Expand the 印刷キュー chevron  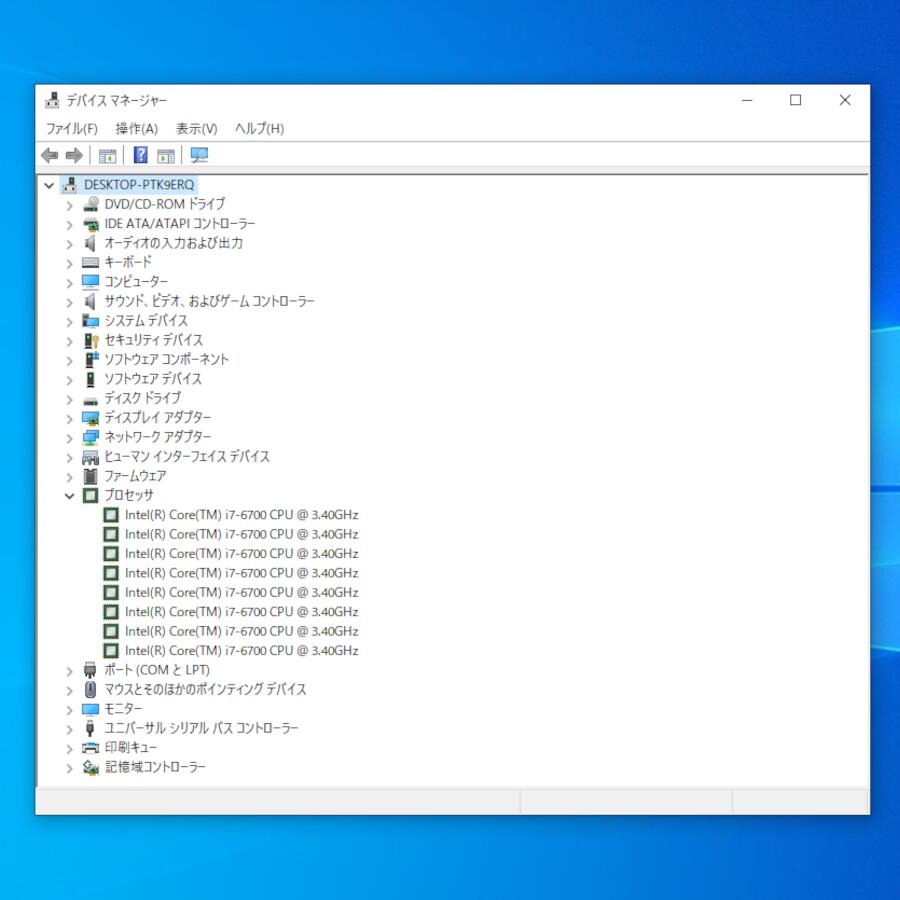point(69,748)
